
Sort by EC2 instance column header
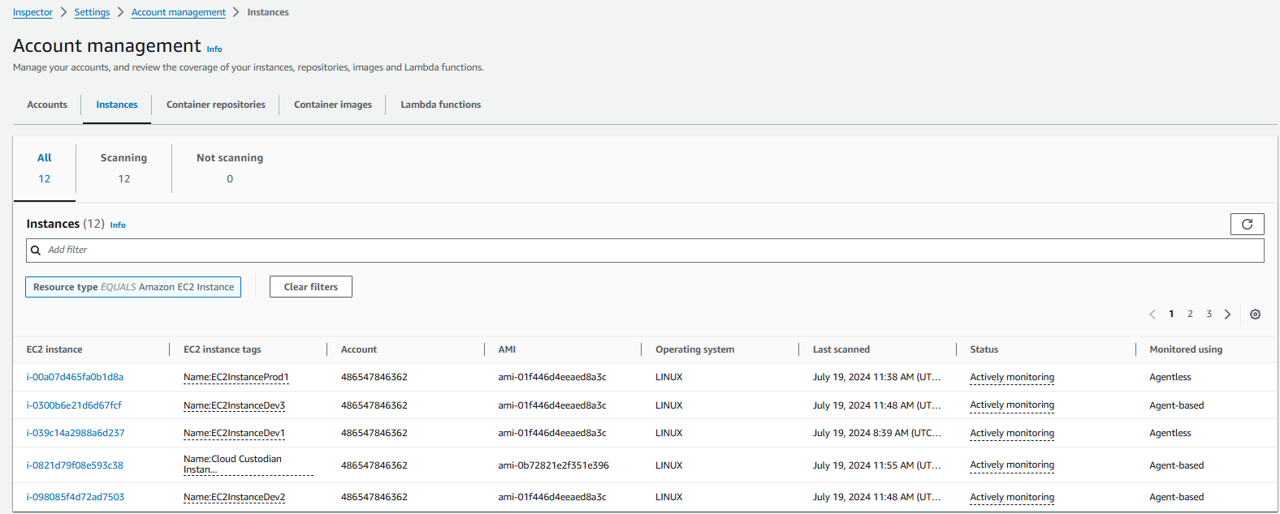tap(54, 349)
